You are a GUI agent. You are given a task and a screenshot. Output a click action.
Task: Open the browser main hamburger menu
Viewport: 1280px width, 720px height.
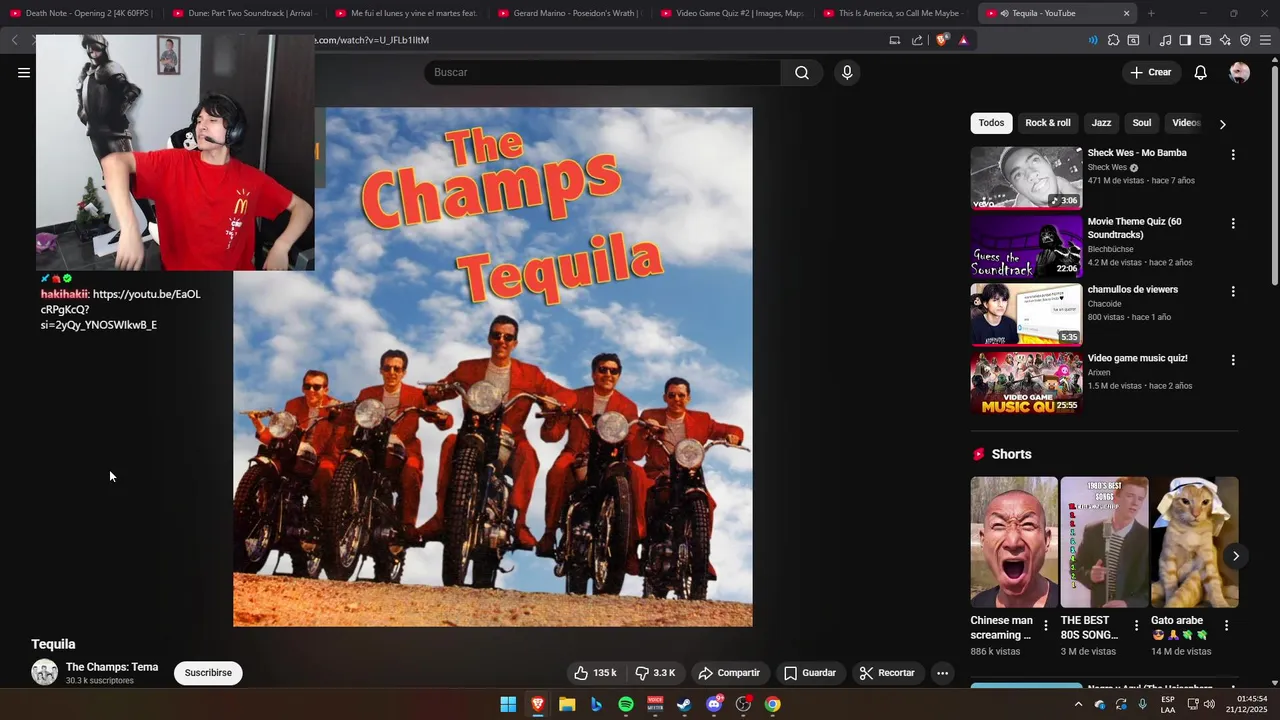(x=1266, y=40)
